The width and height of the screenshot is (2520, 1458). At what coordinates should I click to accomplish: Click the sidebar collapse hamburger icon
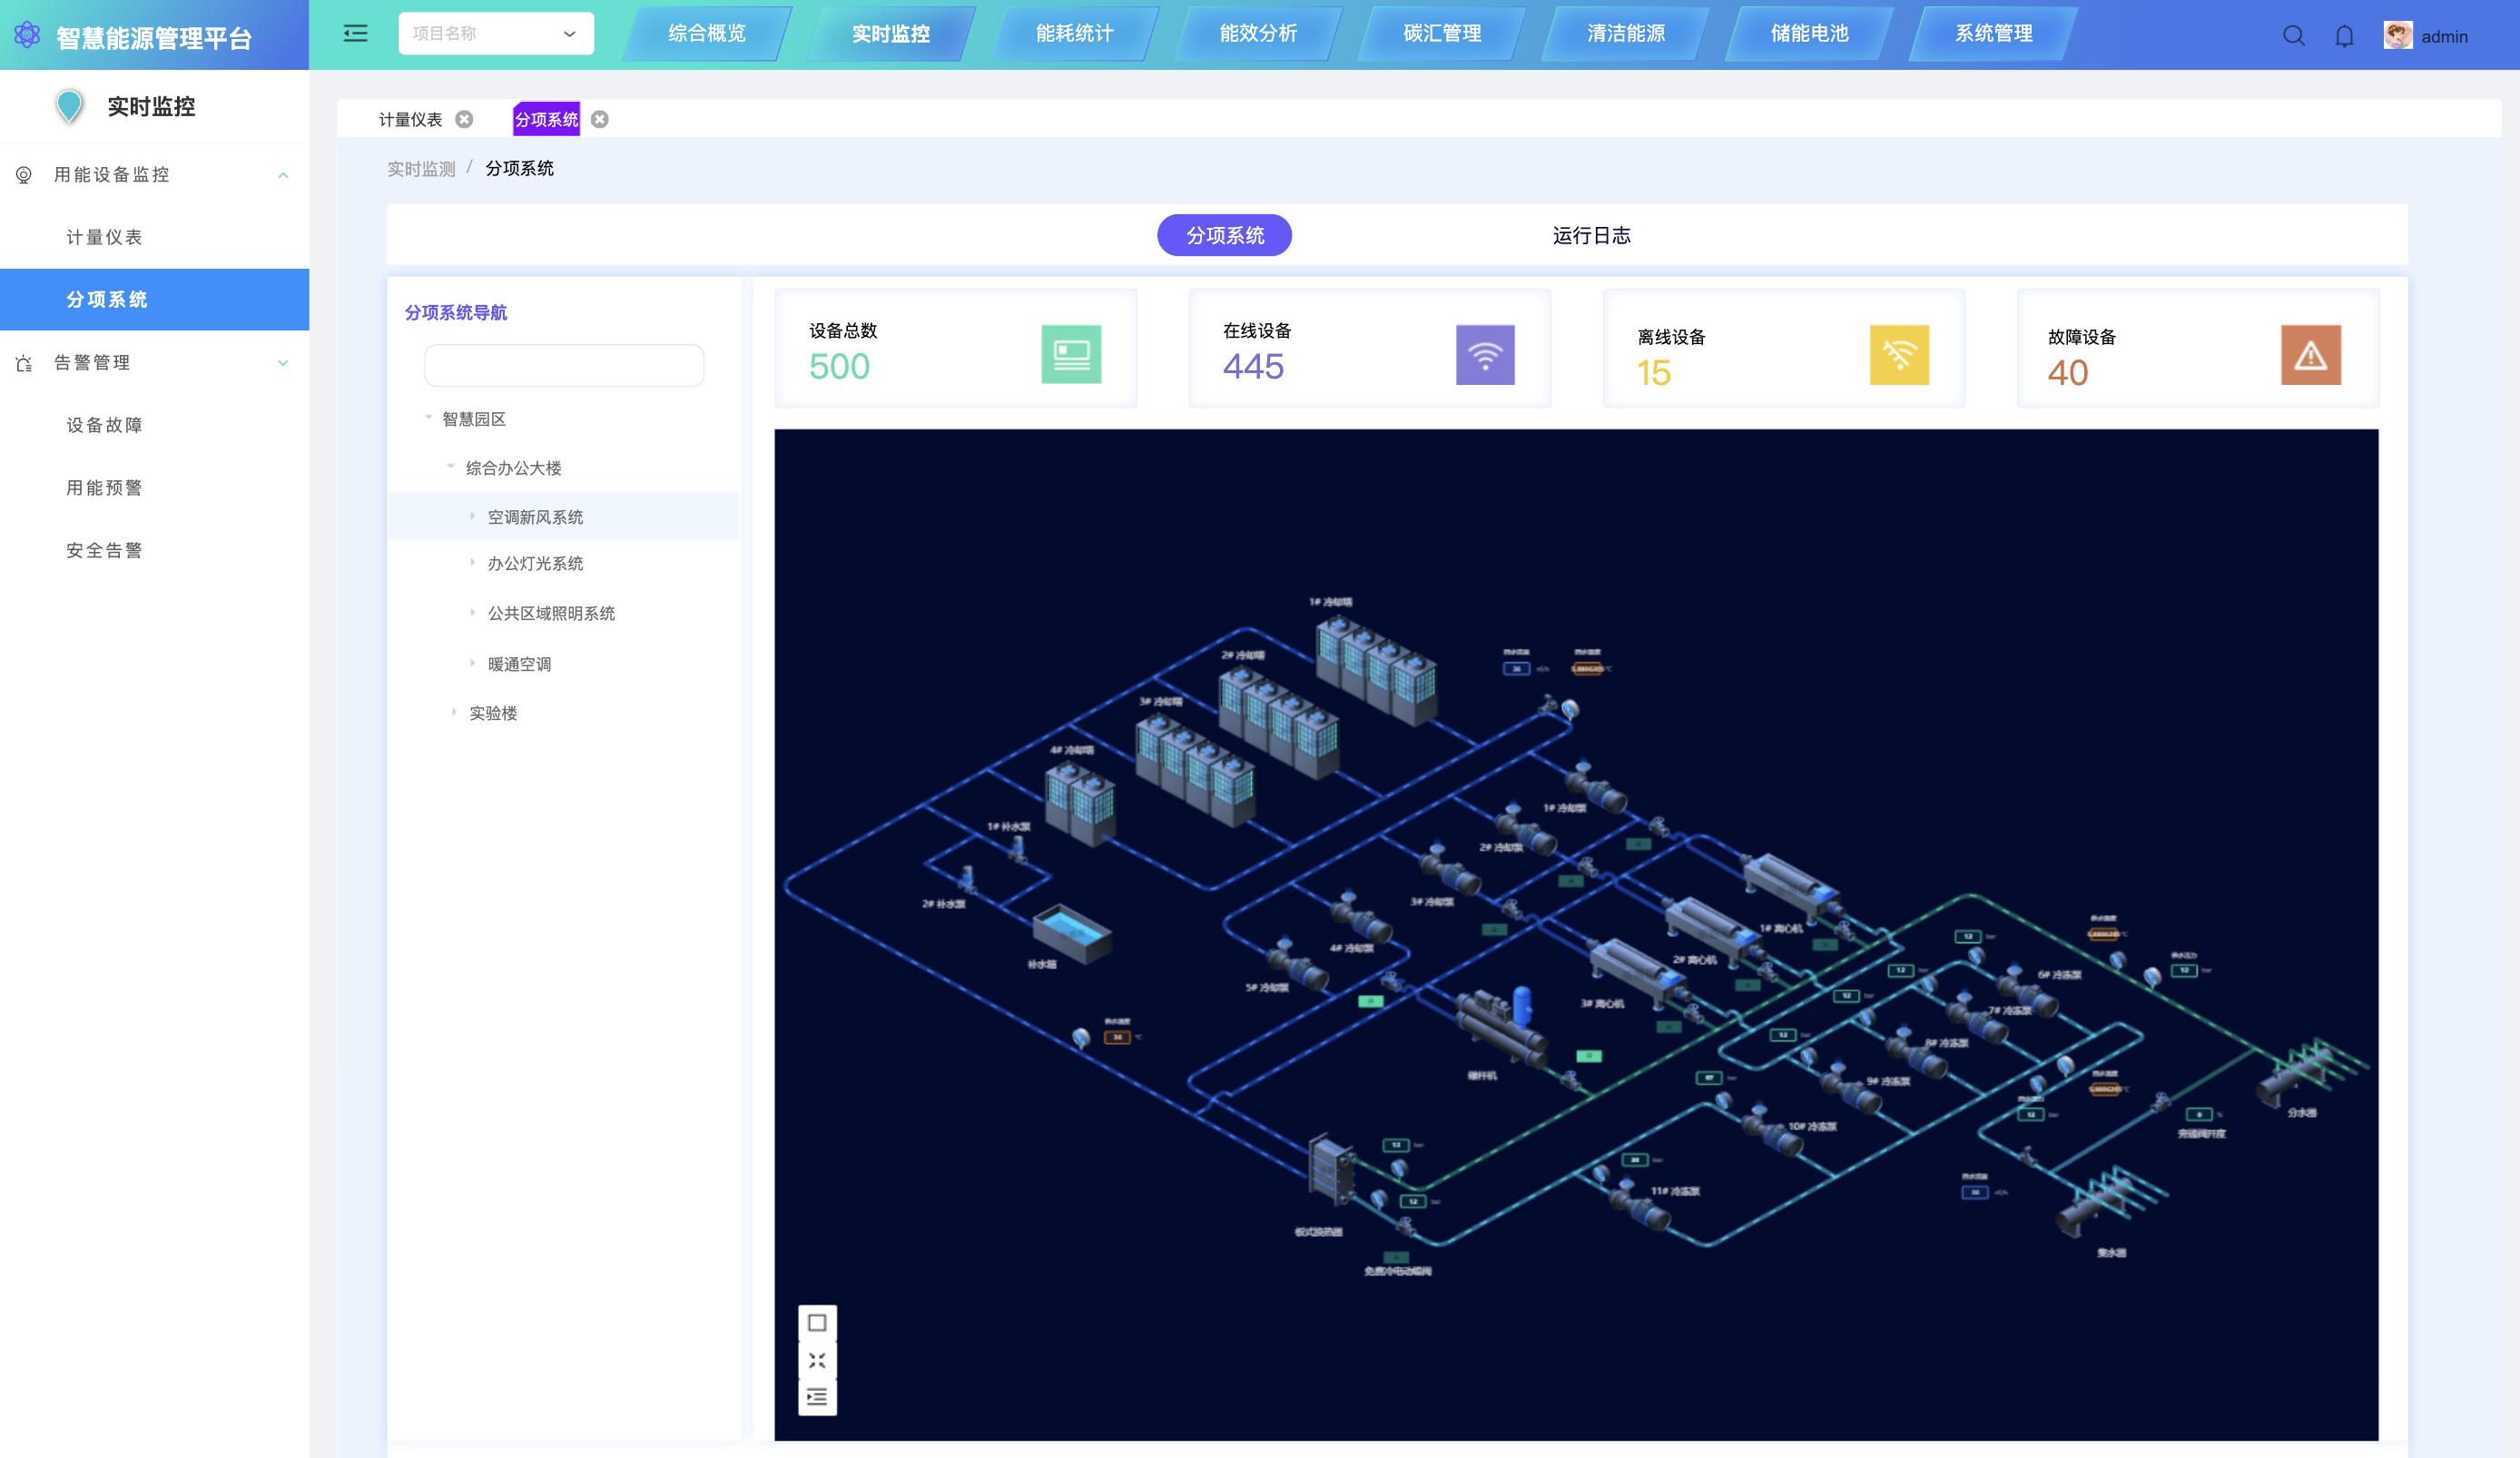[355, 34]
